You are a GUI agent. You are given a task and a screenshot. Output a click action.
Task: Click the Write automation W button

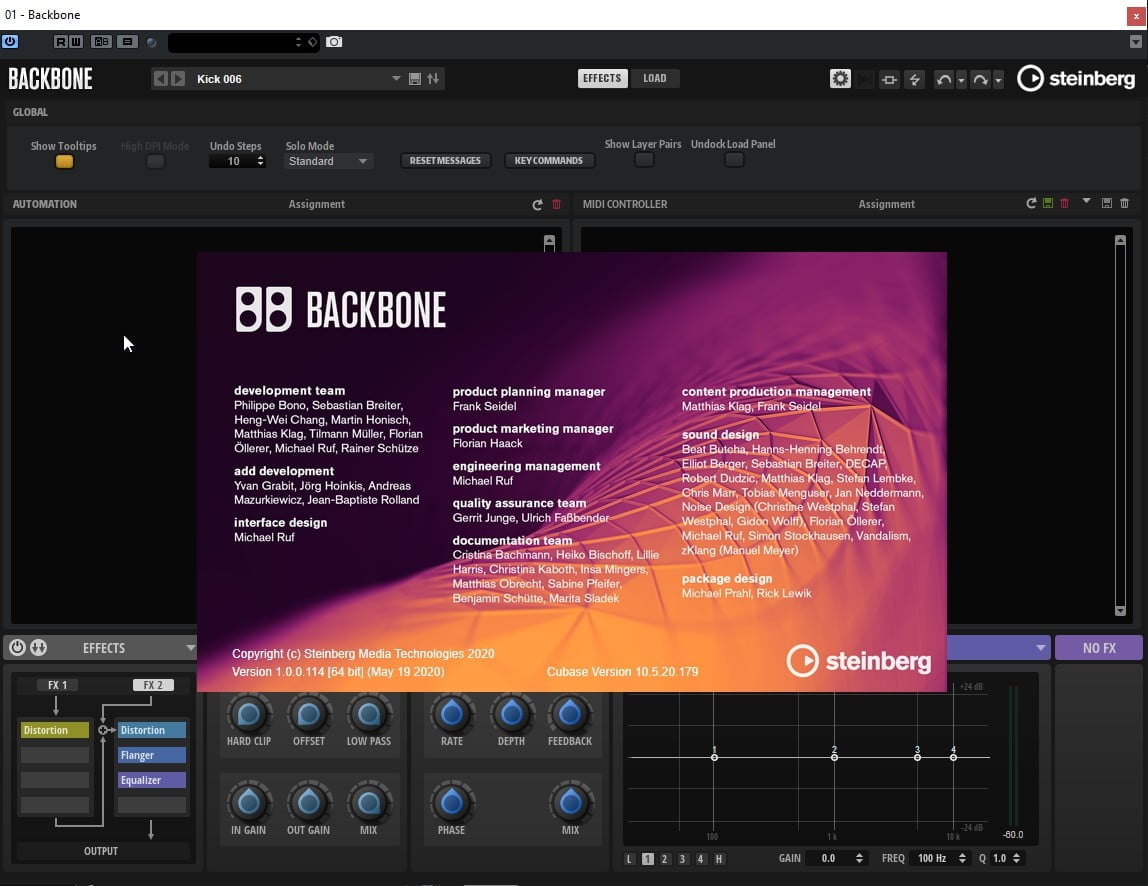(x=76, y=42)
